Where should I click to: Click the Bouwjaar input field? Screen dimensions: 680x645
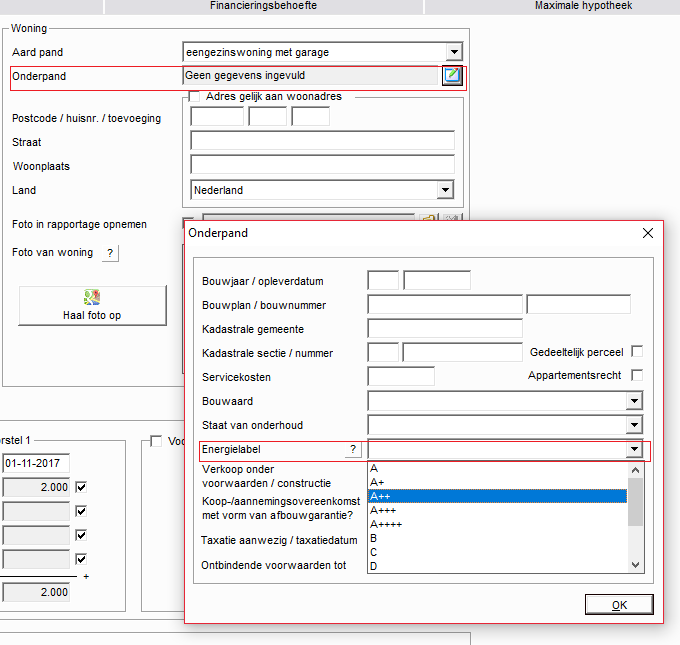(383, 280)
